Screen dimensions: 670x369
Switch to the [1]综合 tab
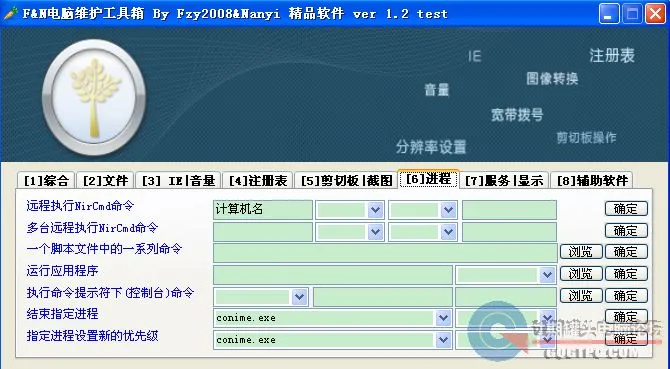pyautogui.click(x=46, y=181)
